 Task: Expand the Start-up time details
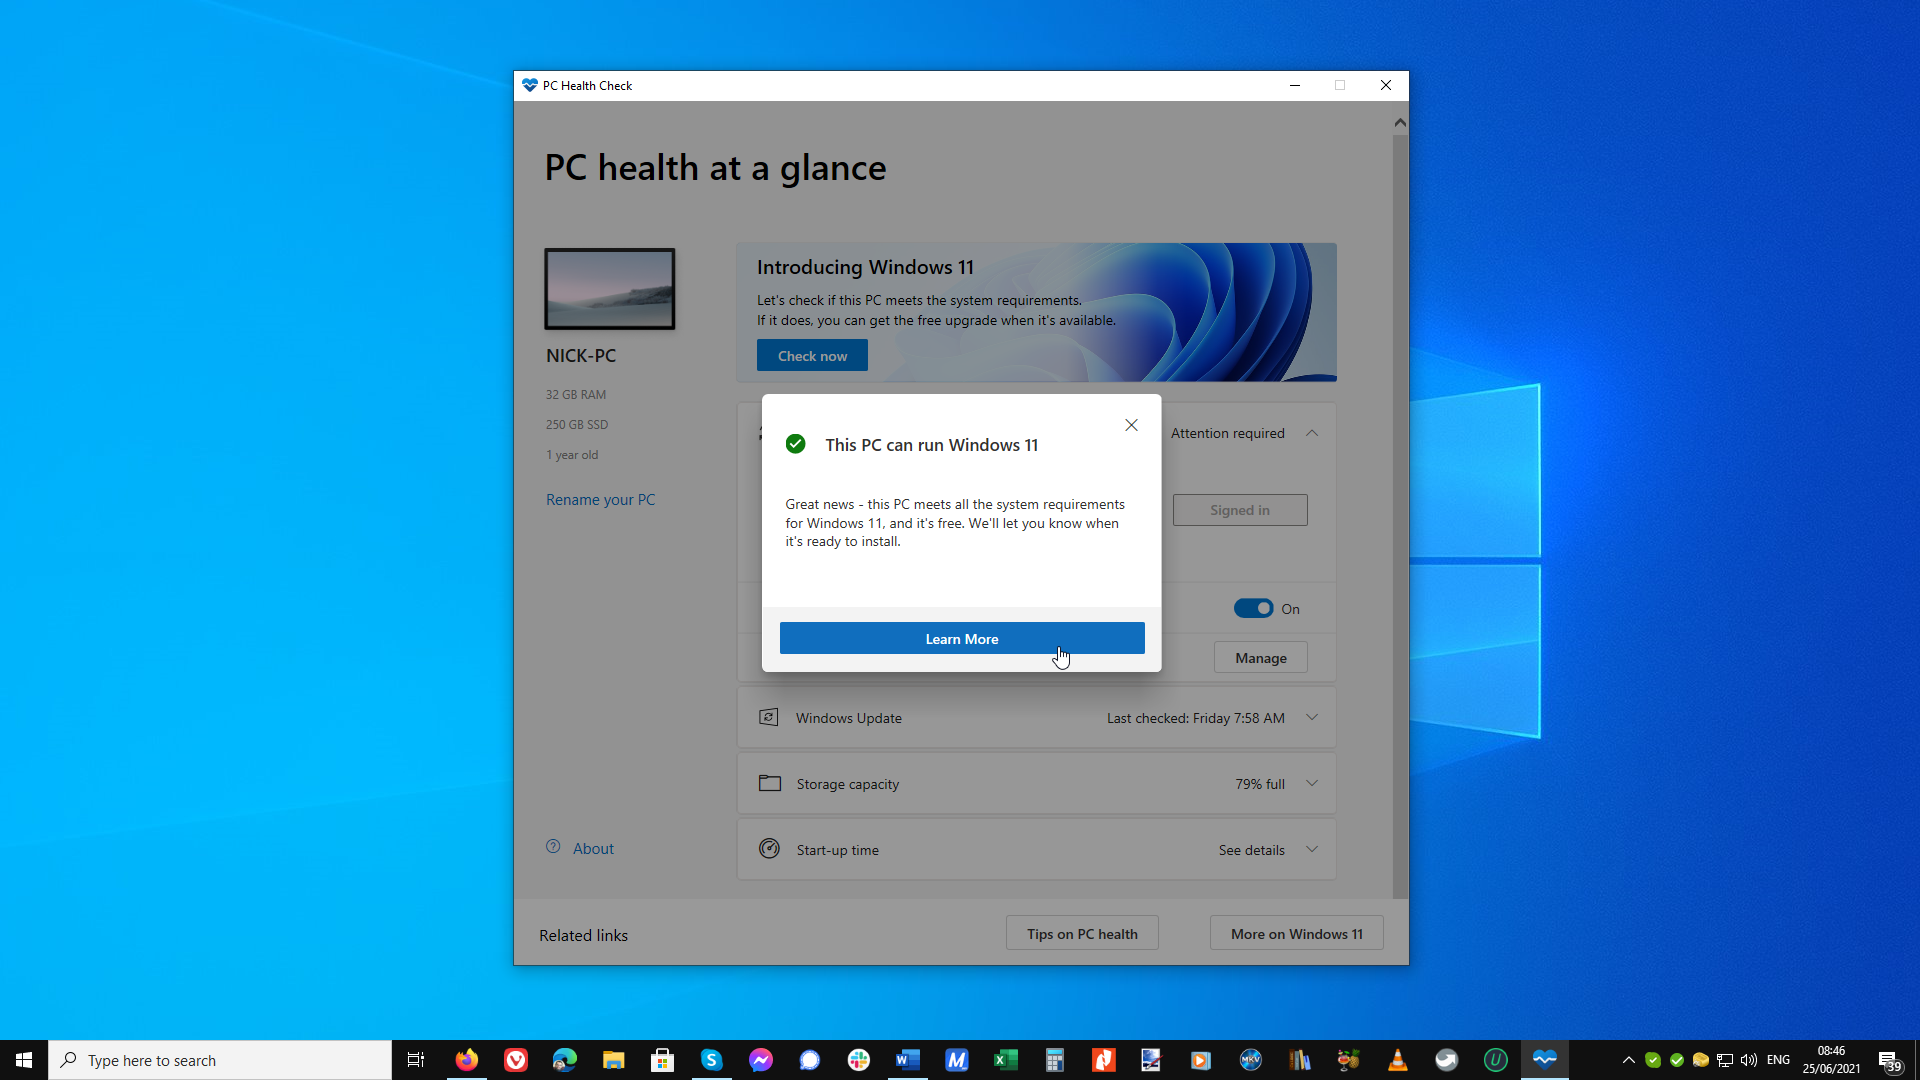tap(1312, 849)
